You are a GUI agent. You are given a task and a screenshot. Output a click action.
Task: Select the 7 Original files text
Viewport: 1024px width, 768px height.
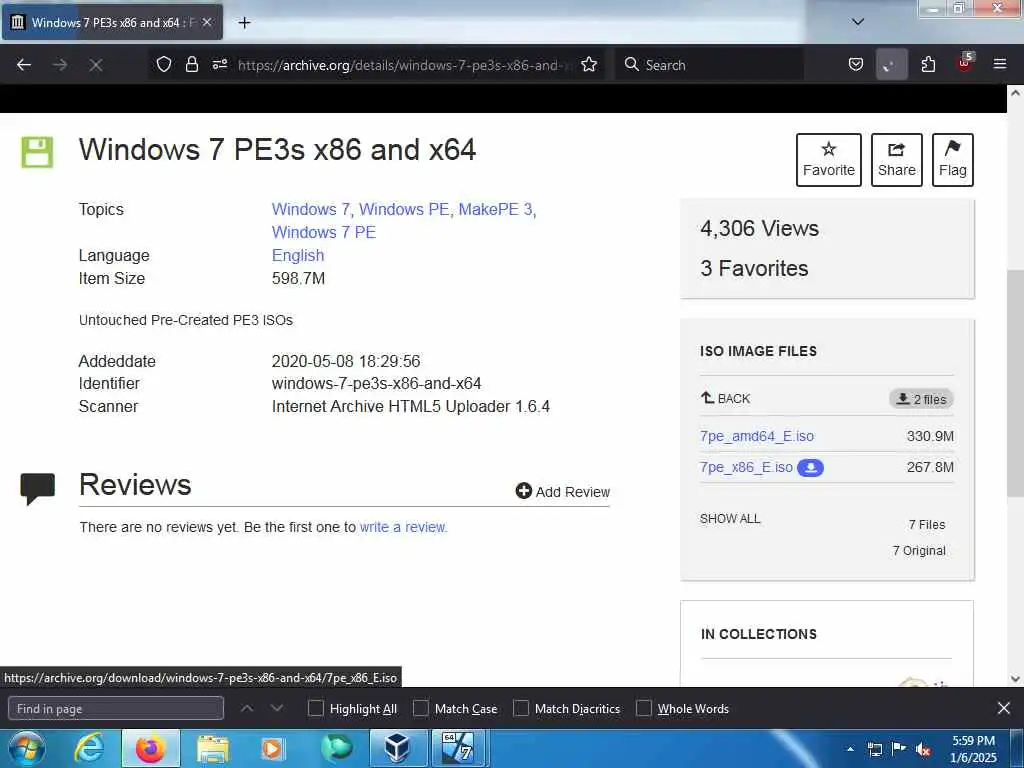[919, 551]
